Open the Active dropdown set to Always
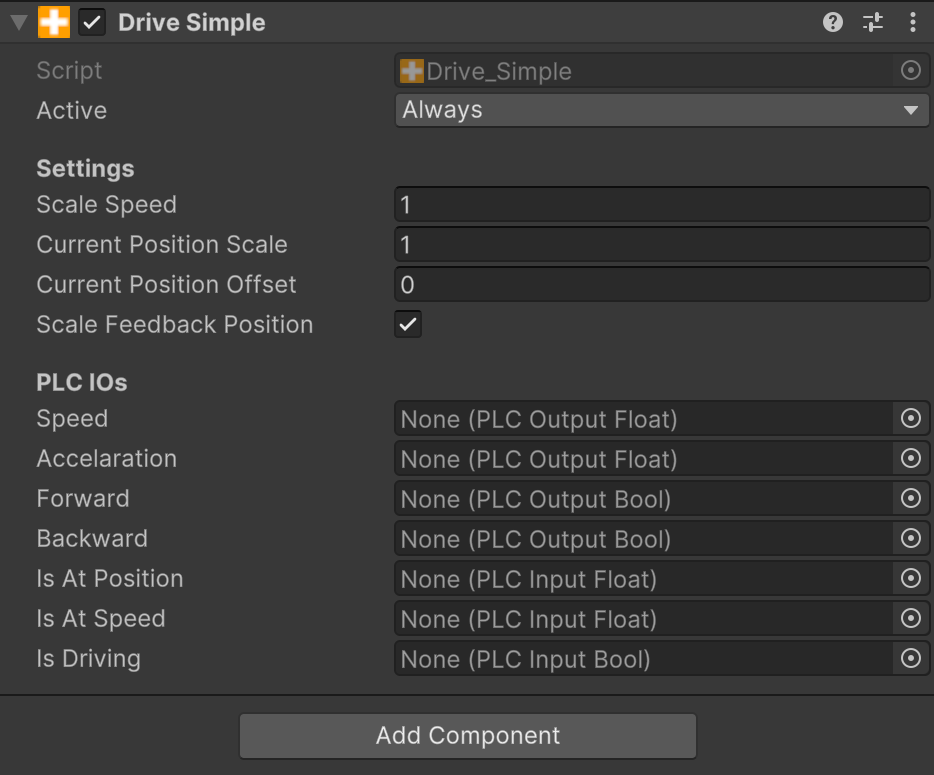The image size is (934, 775). tap(662, 110)
